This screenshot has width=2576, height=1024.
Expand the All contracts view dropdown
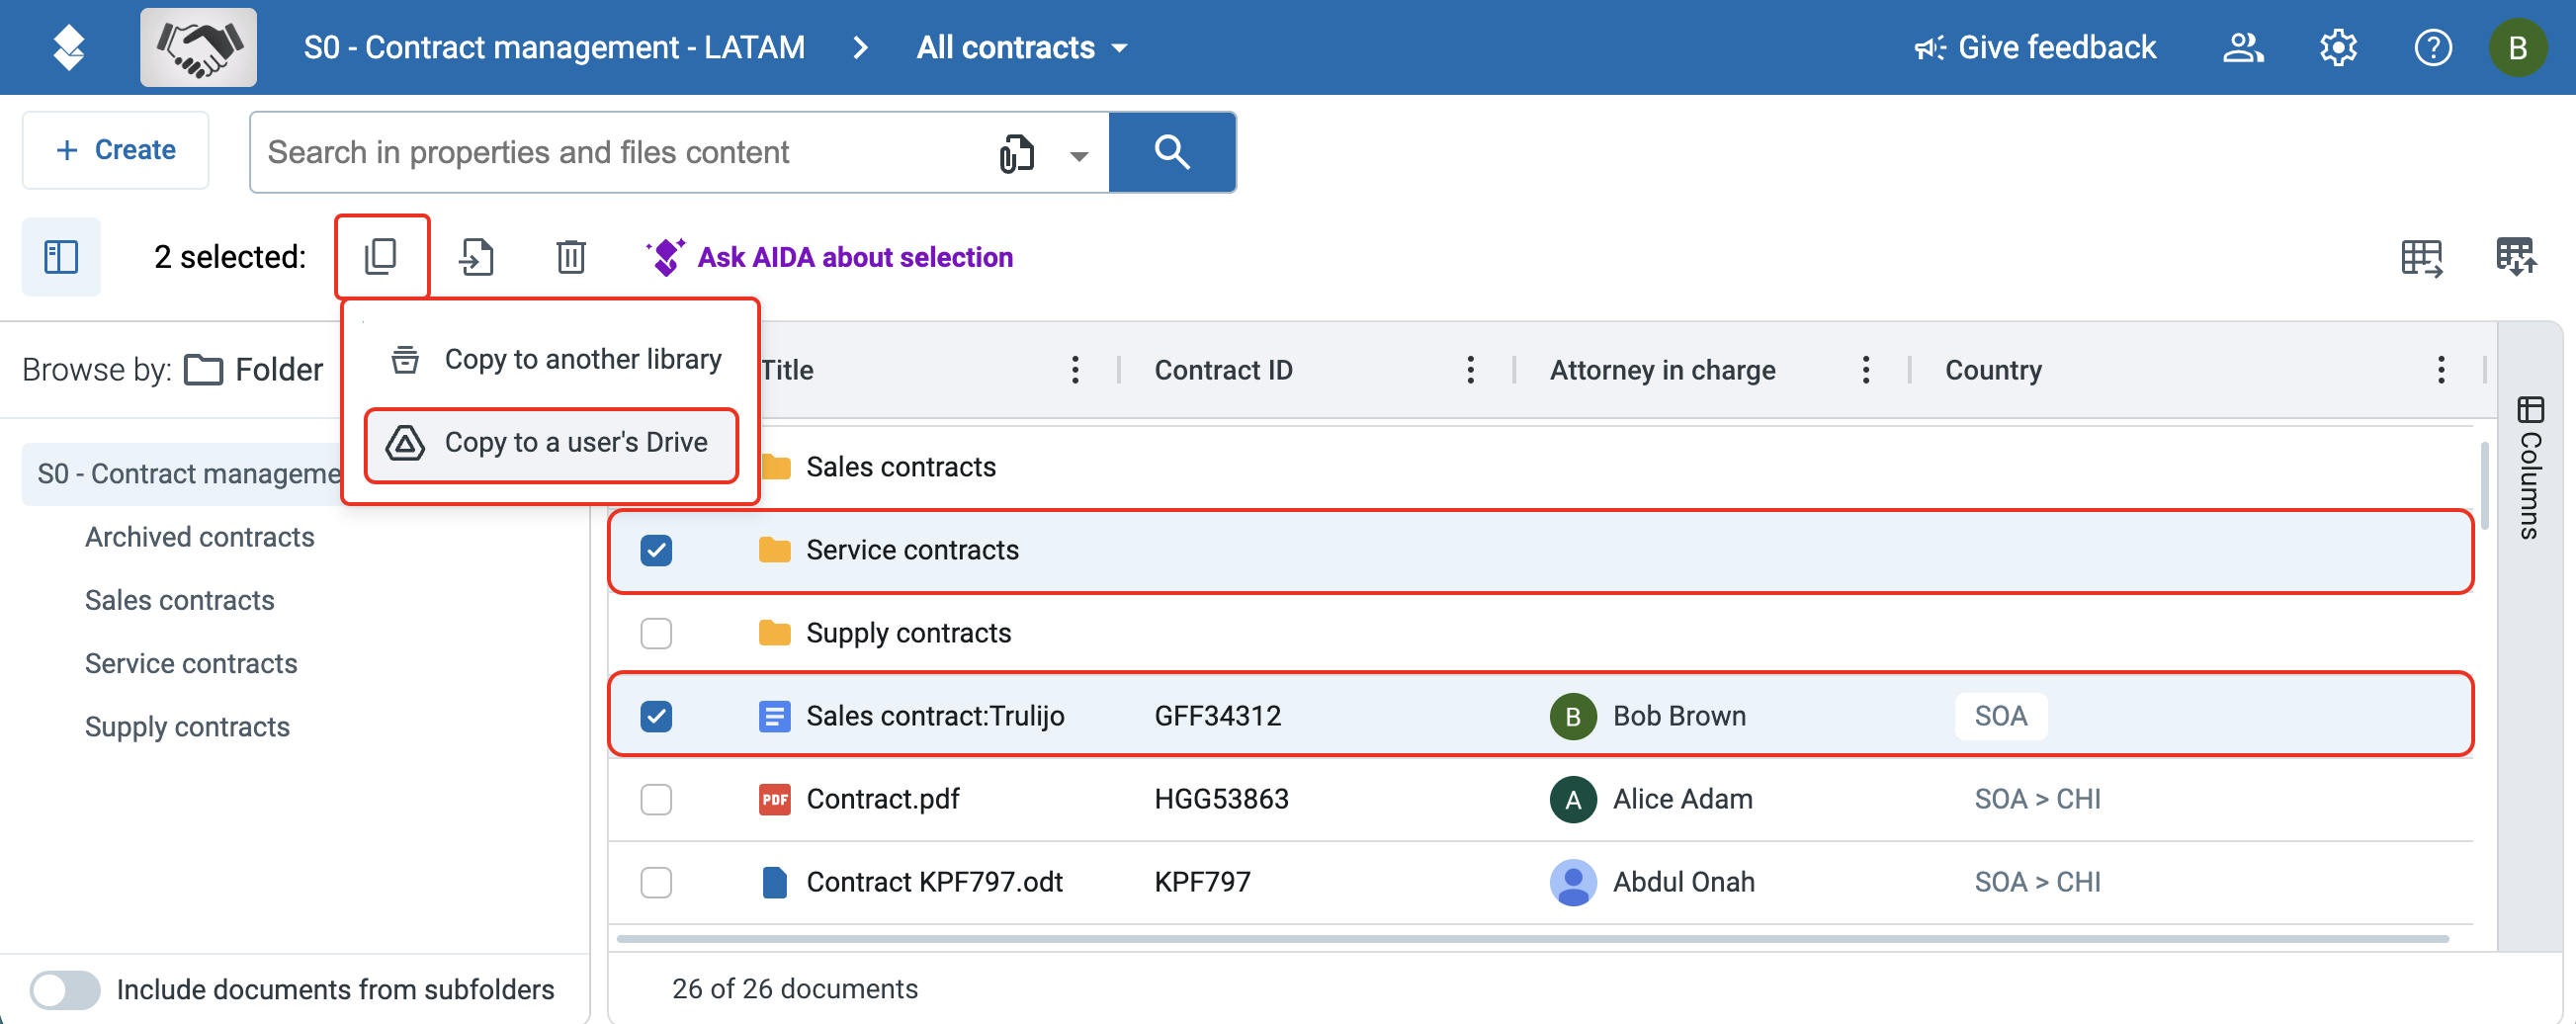(1022, 47)
